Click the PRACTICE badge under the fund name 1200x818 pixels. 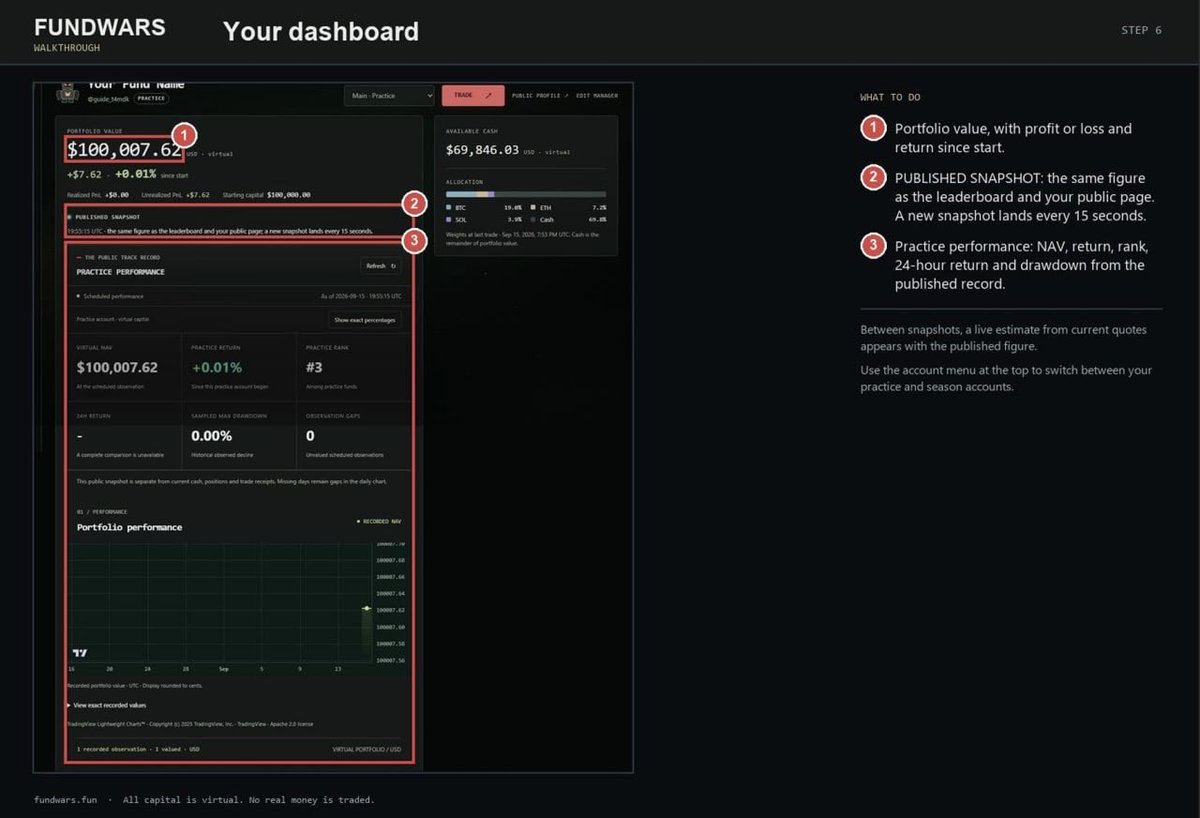point(151,99)
